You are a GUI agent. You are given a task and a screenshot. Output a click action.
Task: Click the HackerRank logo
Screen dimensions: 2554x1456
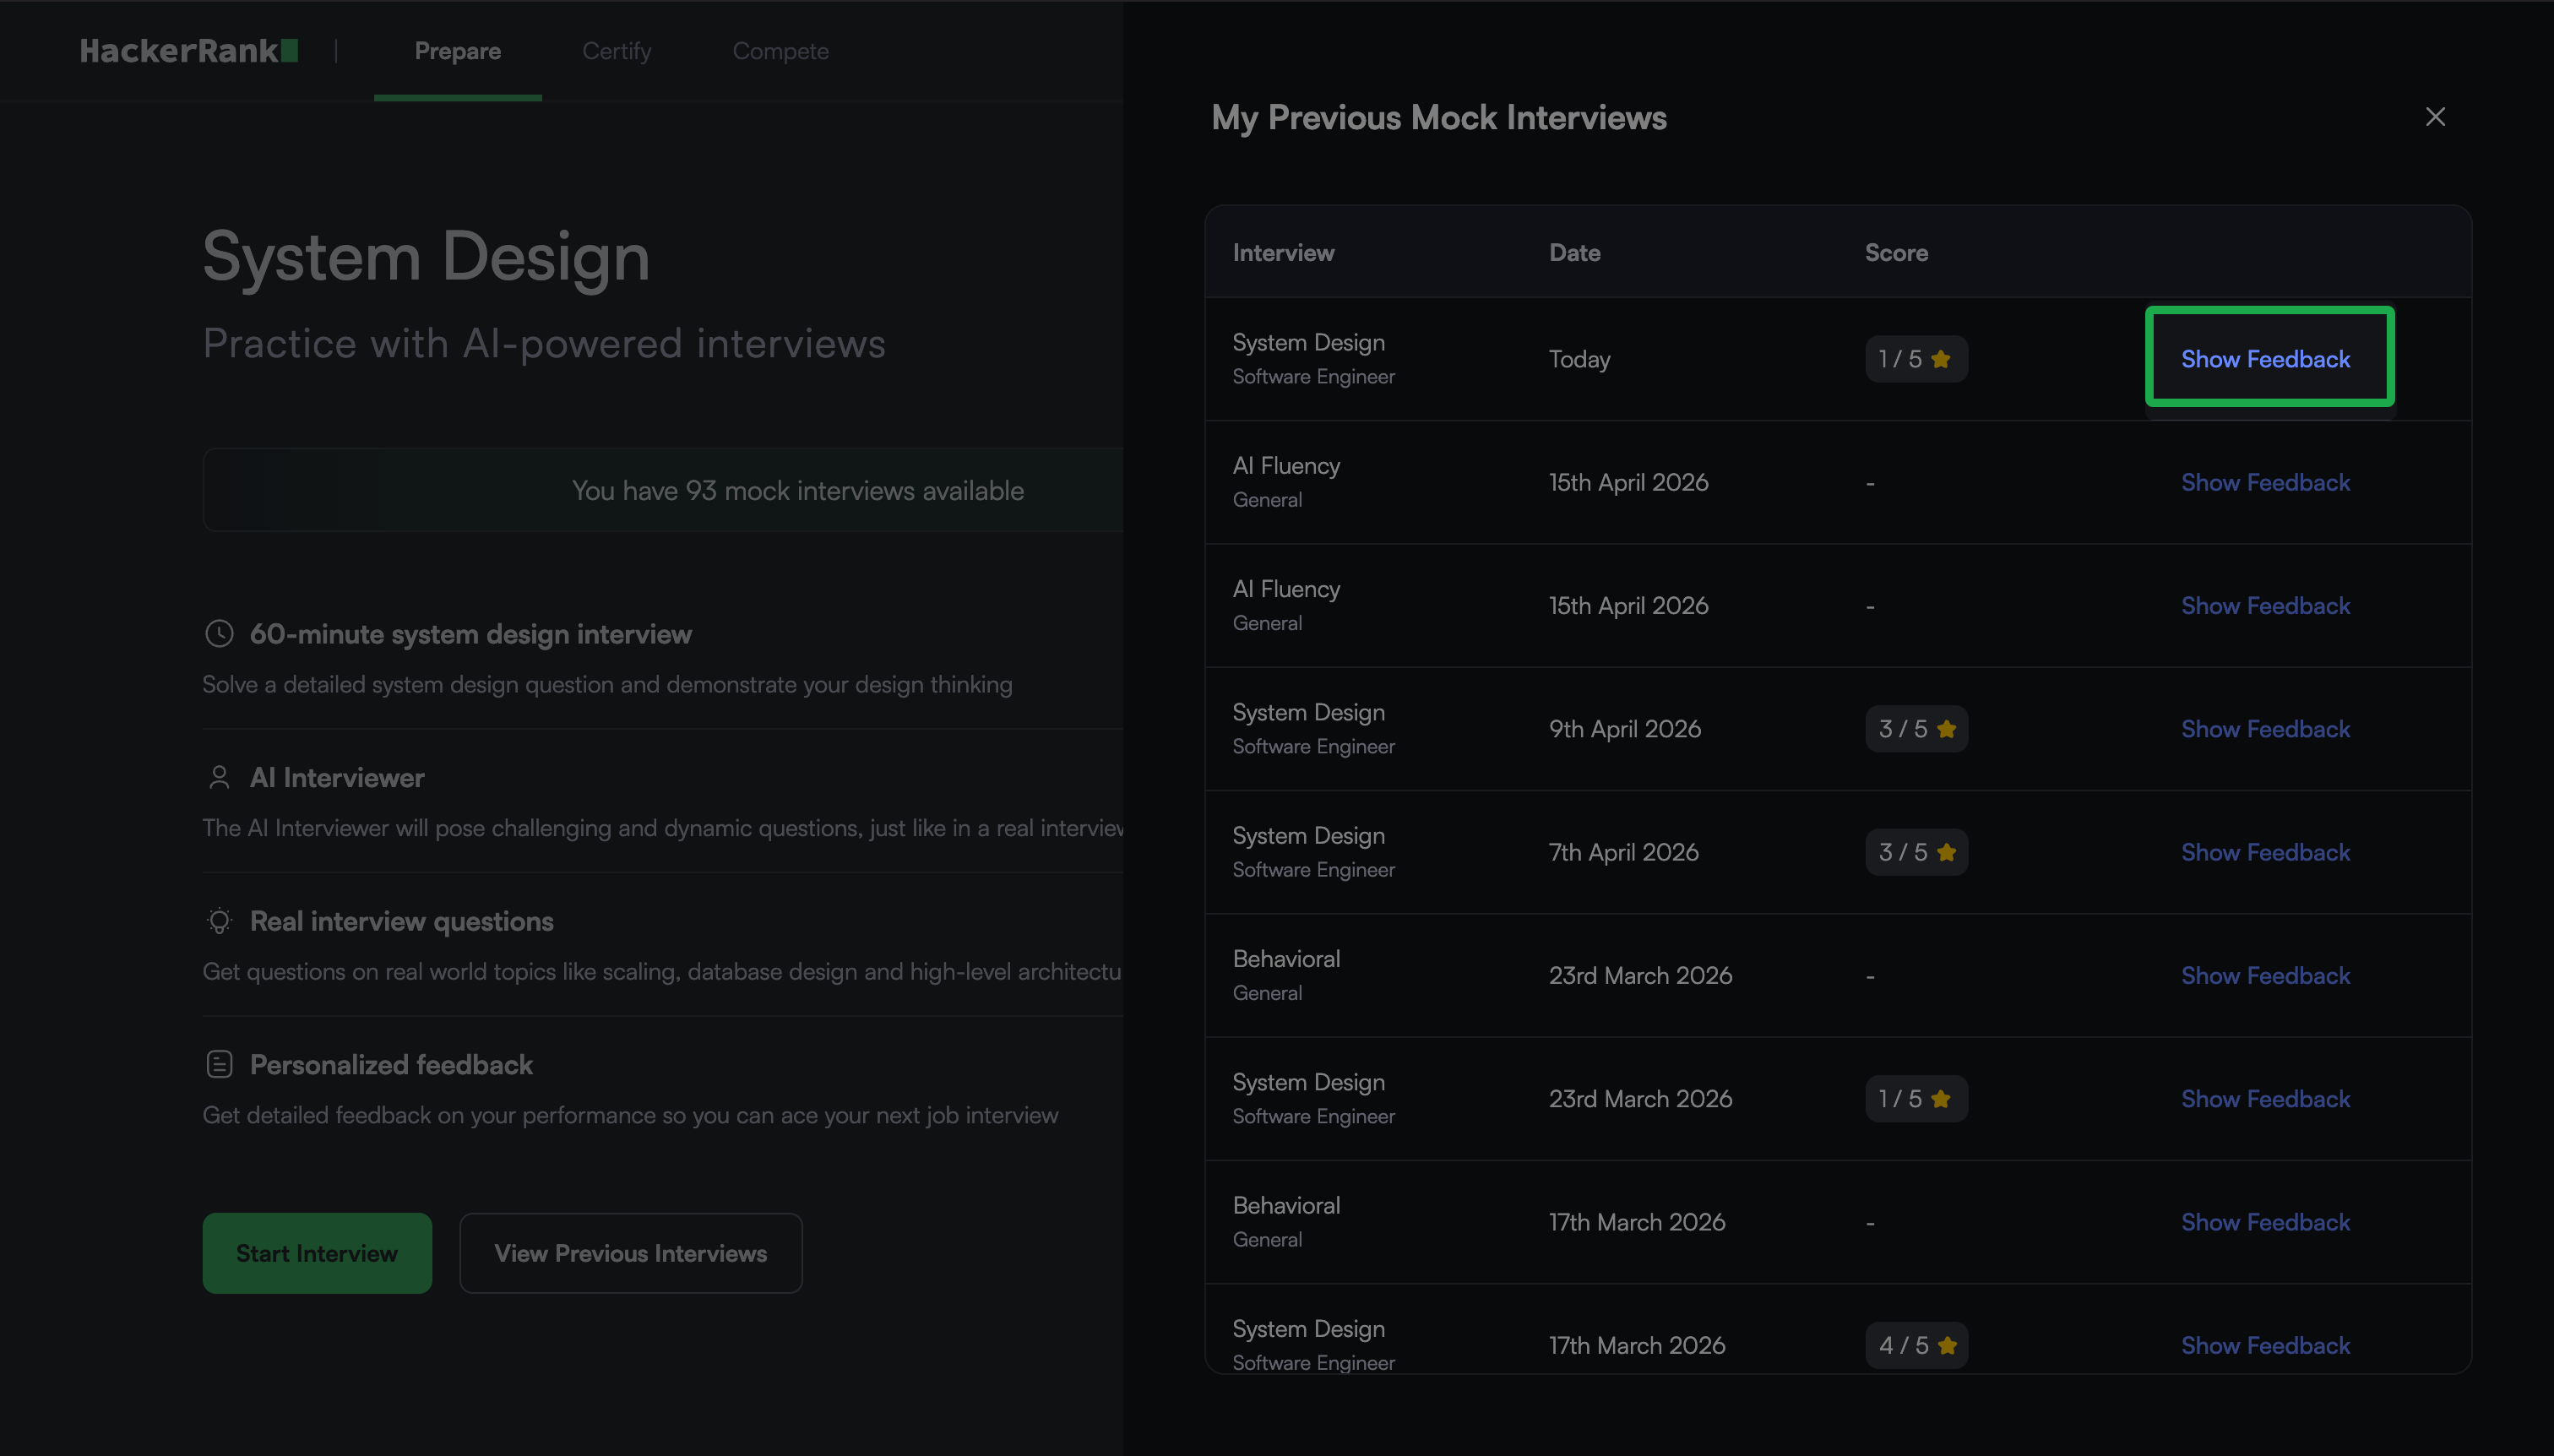pyautogui.click(x=189, y=51)
